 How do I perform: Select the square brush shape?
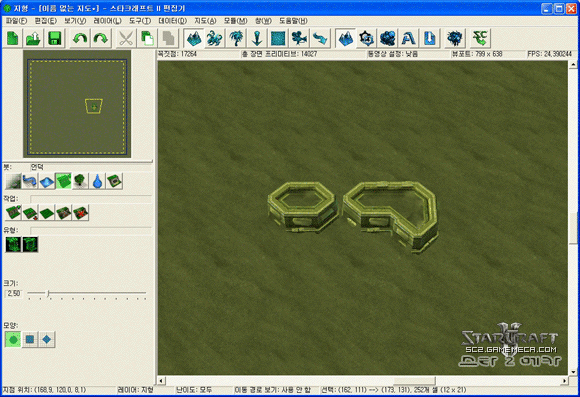tap(30, 339)
